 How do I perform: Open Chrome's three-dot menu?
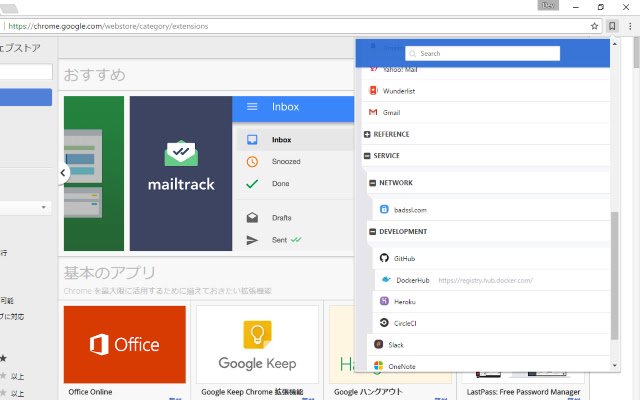click(630, 26)
